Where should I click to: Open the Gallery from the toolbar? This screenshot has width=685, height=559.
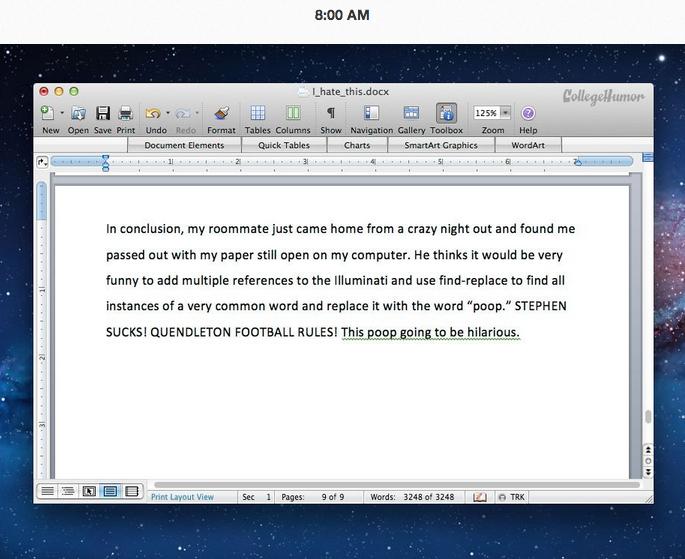411,114
